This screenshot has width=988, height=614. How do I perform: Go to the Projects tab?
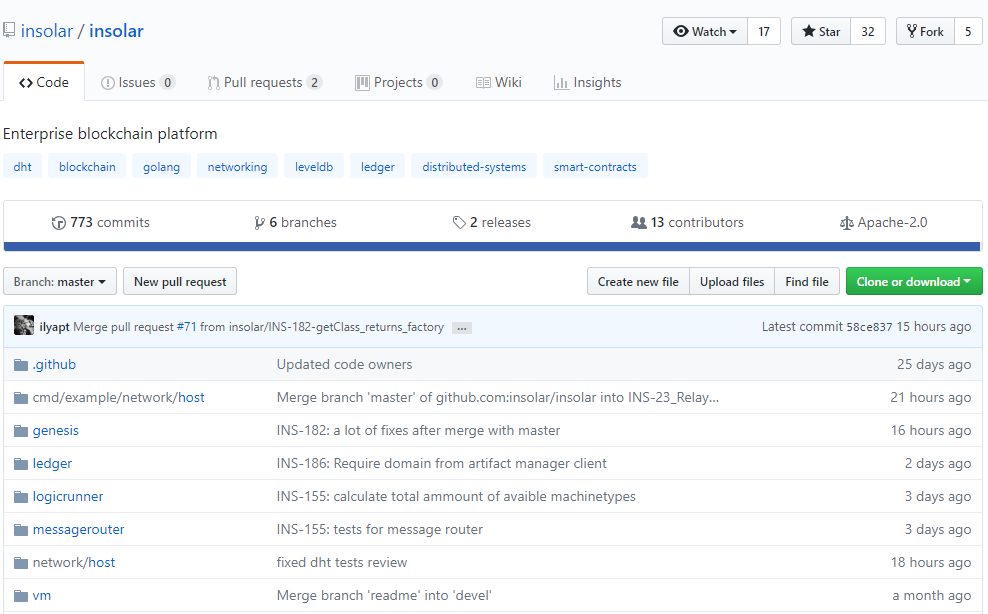pyautogui.click(x=399, y=83)
